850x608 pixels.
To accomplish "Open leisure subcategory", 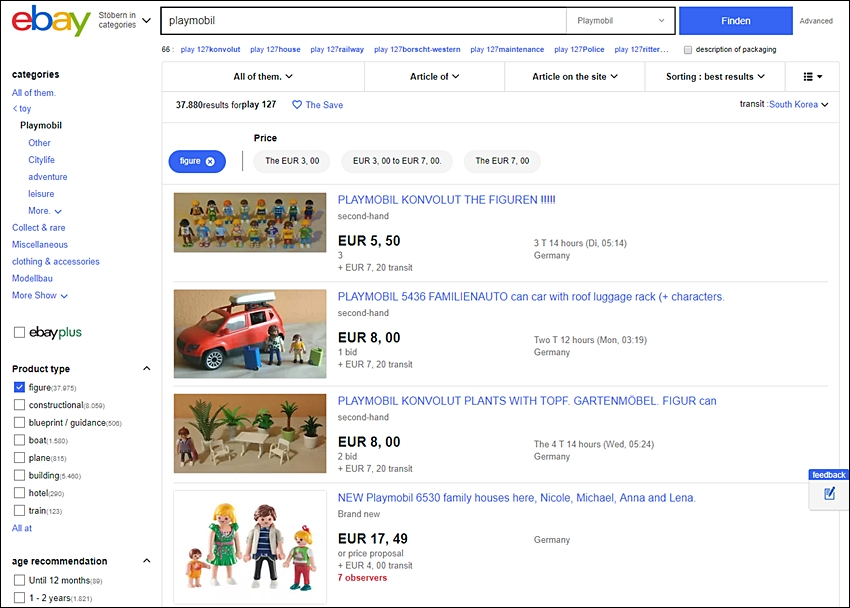I will pyautogui.click(x=41, y=193).
